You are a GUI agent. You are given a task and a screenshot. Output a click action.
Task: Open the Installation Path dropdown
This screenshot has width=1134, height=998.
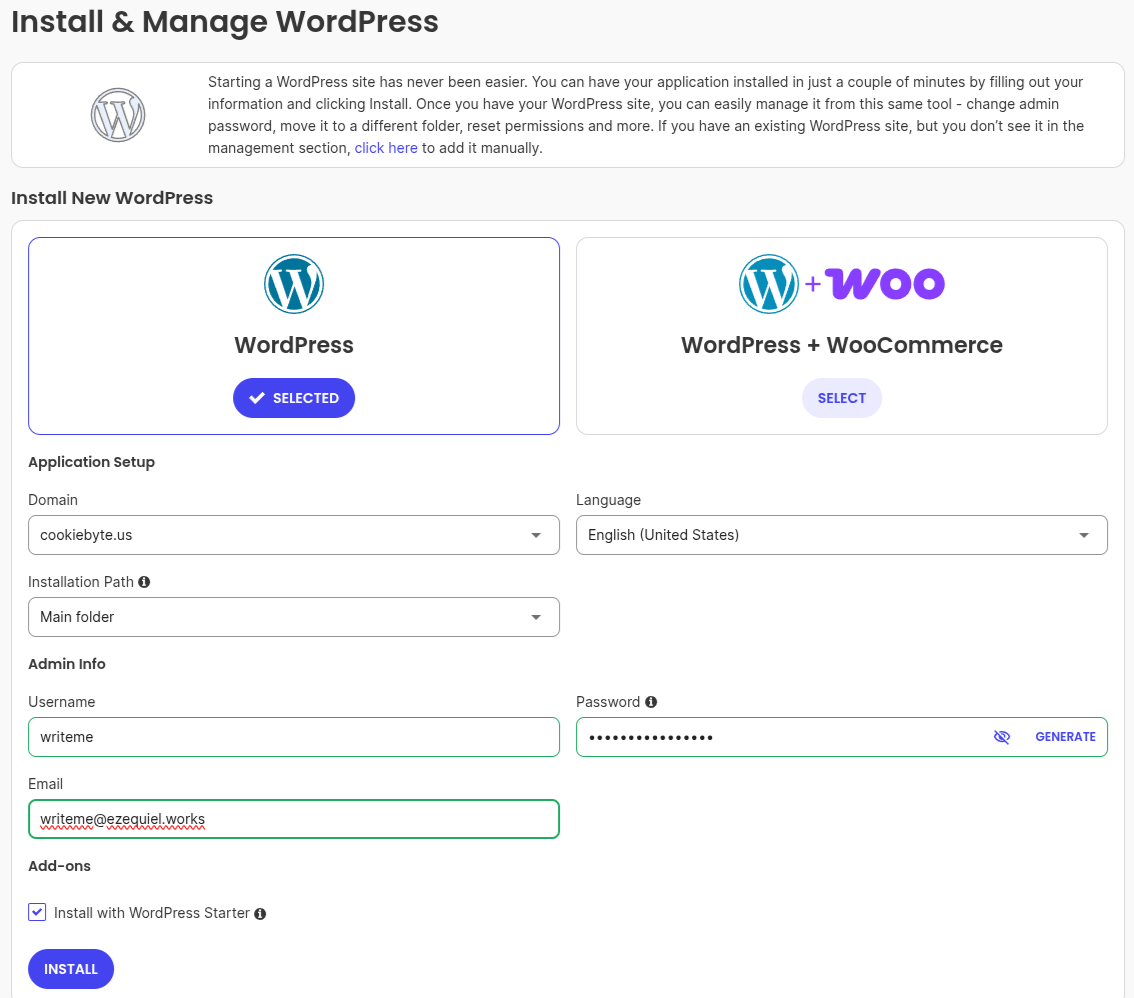[x=293, y=617]
